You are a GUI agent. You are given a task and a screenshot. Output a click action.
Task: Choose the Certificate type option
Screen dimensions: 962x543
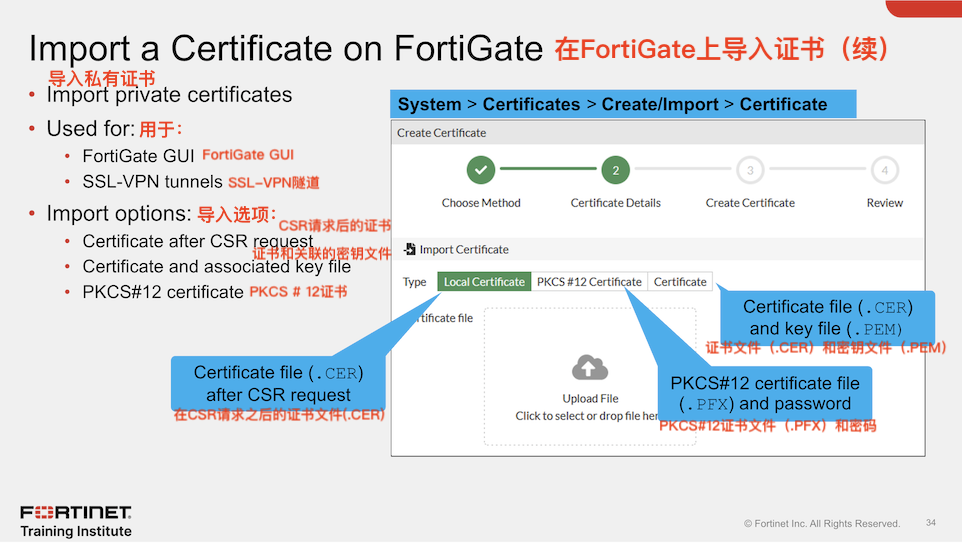pos(680,282)
